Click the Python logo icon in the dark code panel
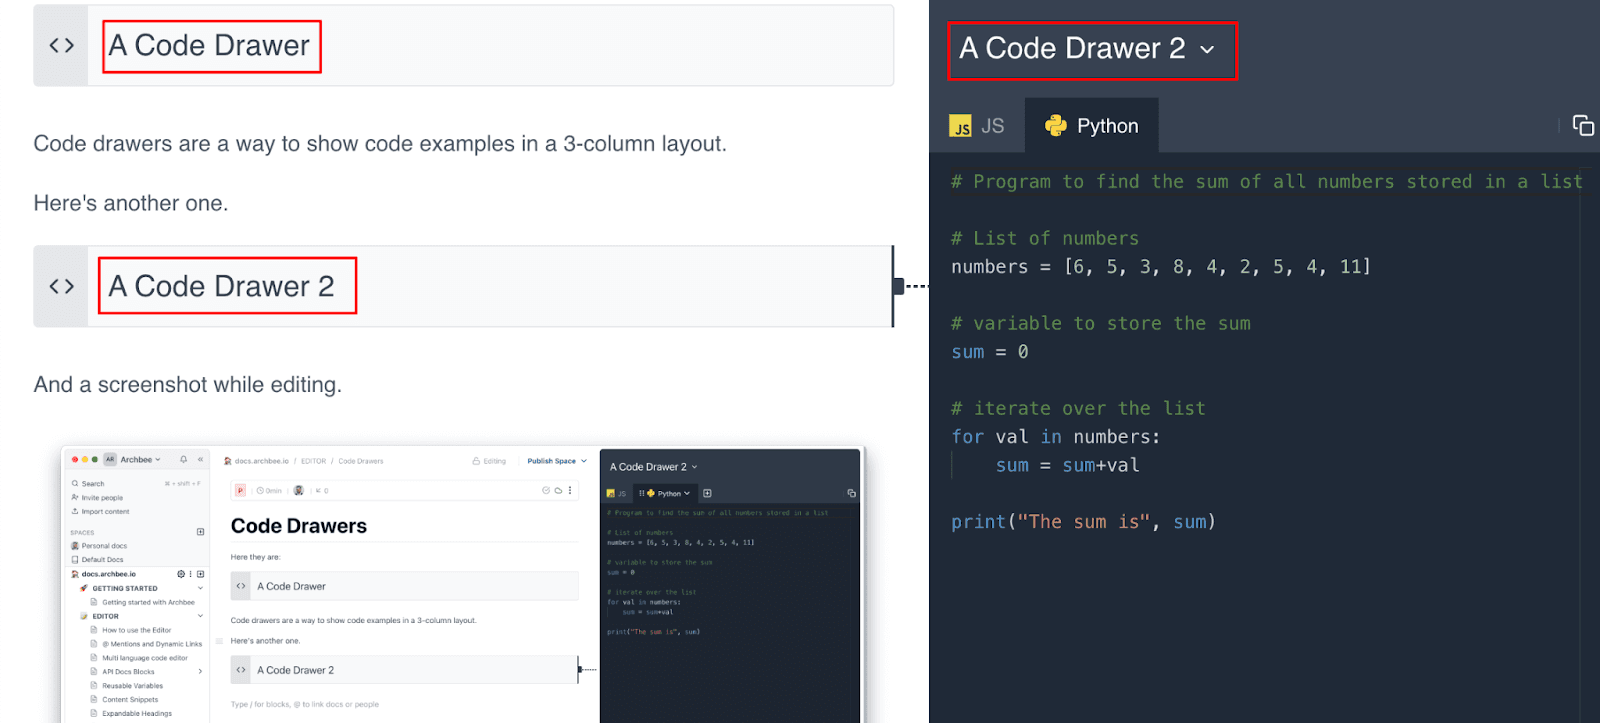Image resolution: width=1600 pixels, height=723 pixels. (1056, 125)
